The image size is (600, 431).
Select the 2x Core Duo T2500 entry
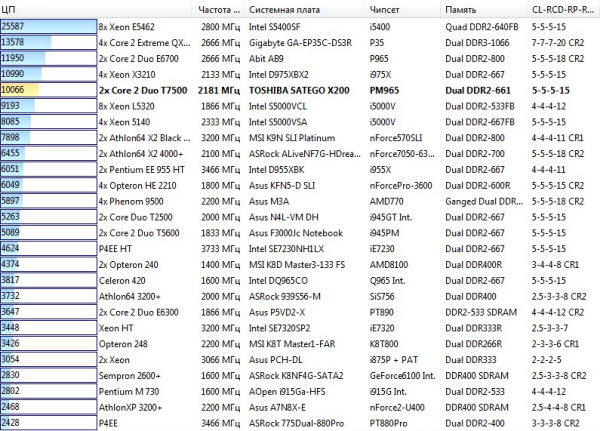click(136, 217)
